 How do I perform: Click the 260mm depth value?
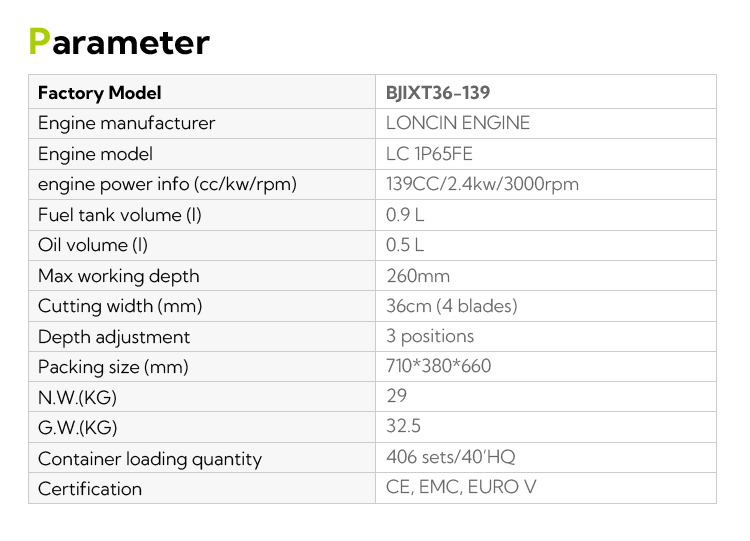tap(418, 276)
